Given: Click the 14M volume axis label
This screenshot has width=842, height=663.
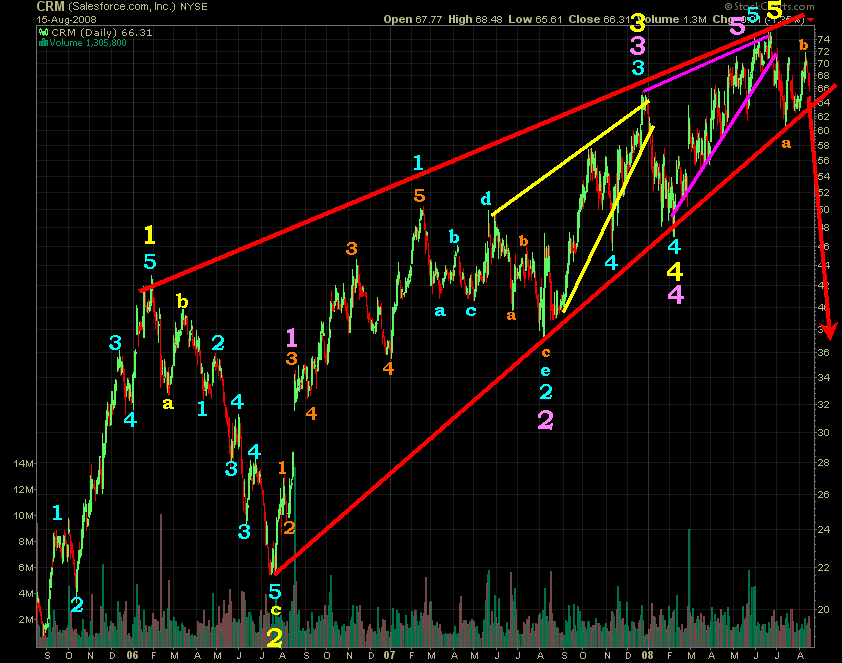Looking at the screenshot, I should point(24,463).
